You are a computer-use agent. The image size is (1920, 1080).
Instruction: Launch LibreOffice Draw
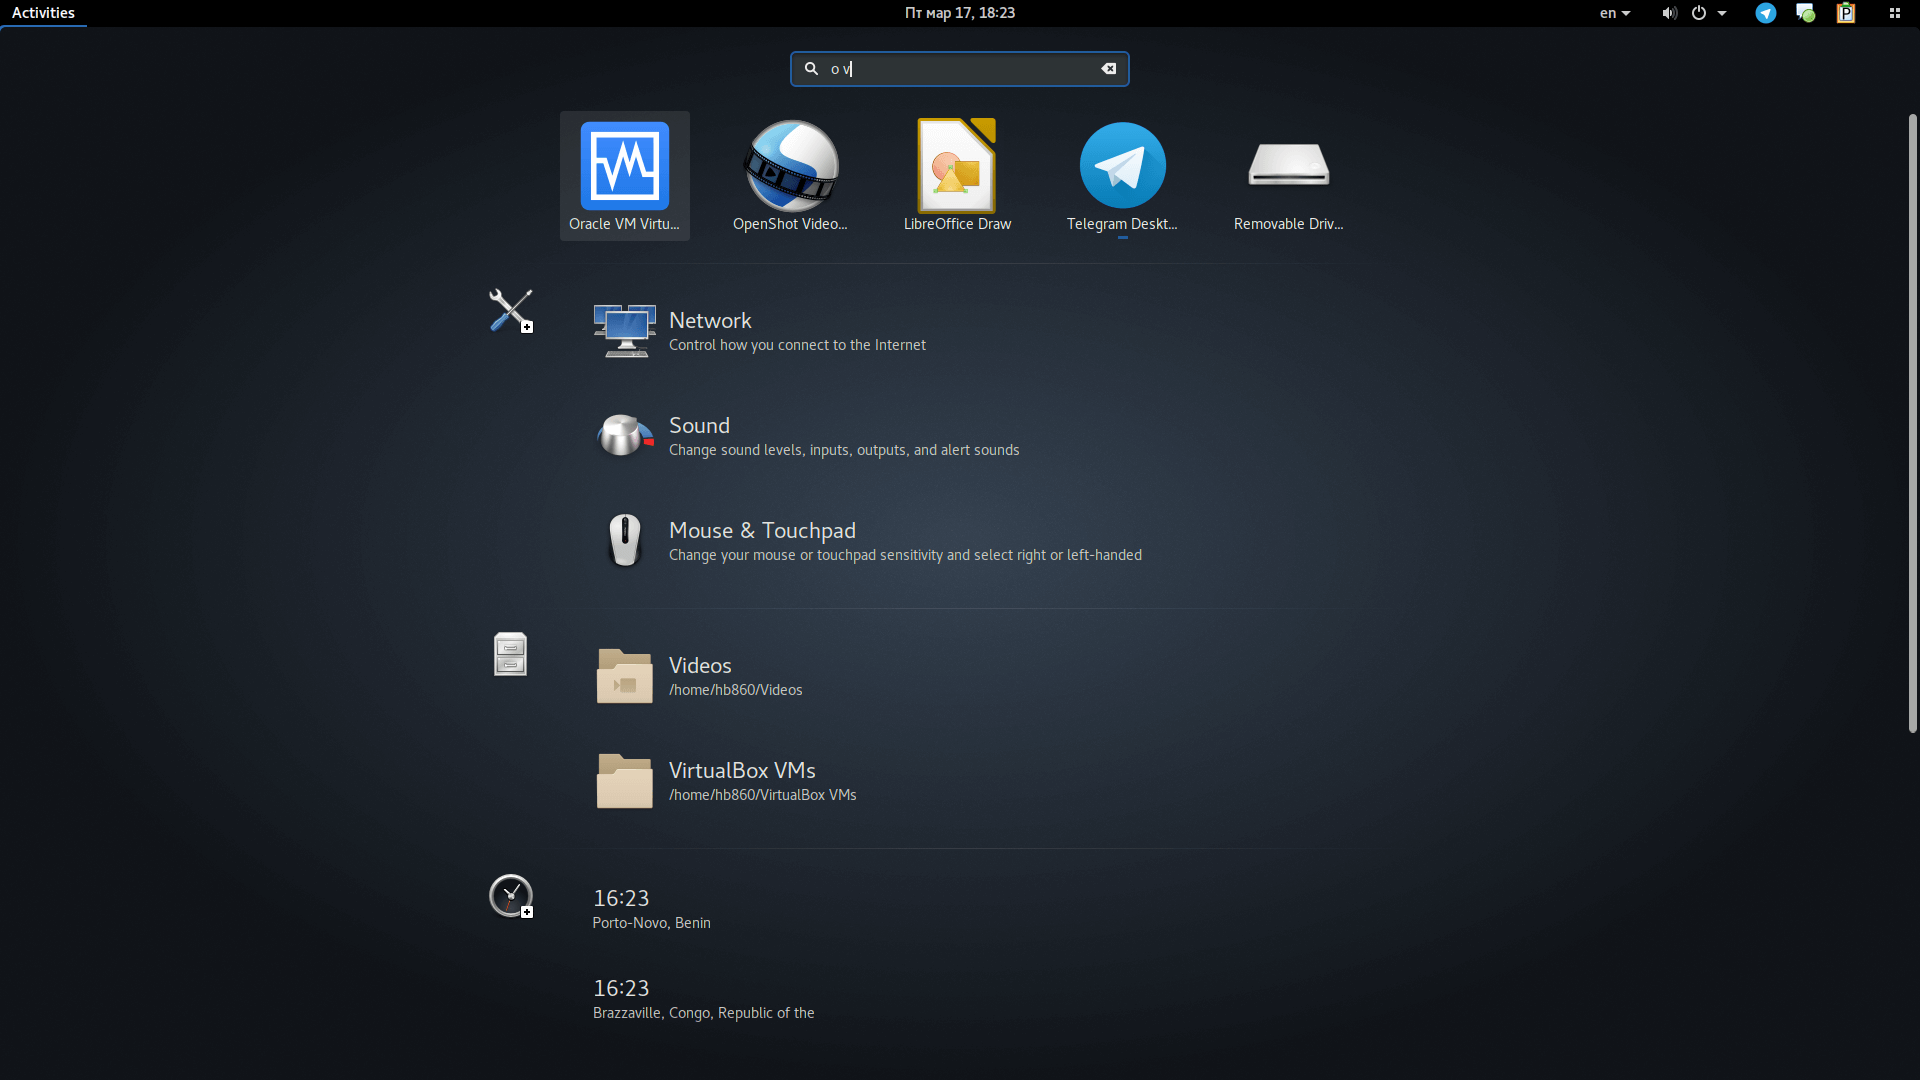click(x=956, y=175)
